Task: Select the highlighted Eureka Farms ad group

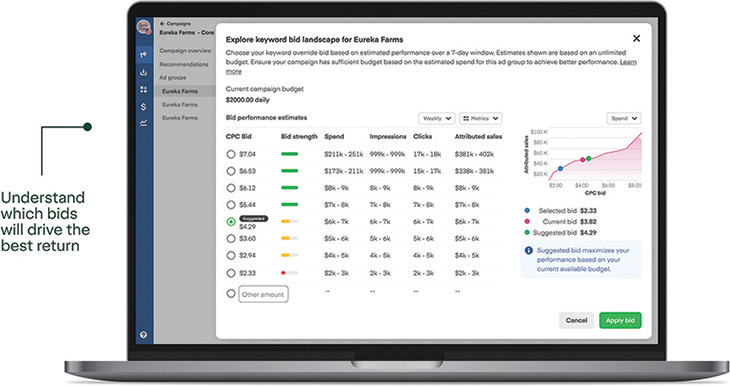Action: click(184, 91)
